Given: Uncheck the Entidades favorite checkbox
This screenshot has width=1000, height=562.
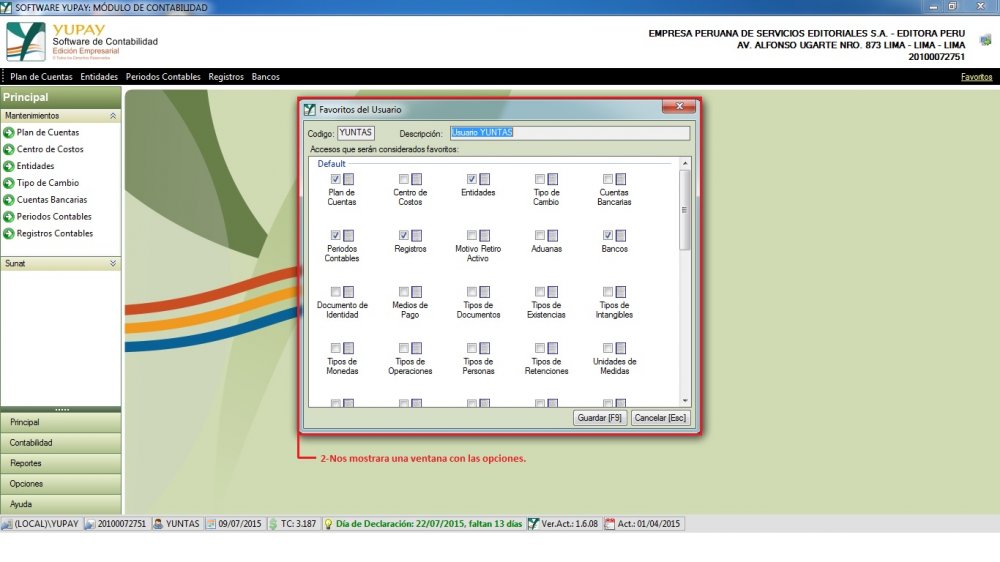Looking at the screenshot, I should [x=472, y=179].
